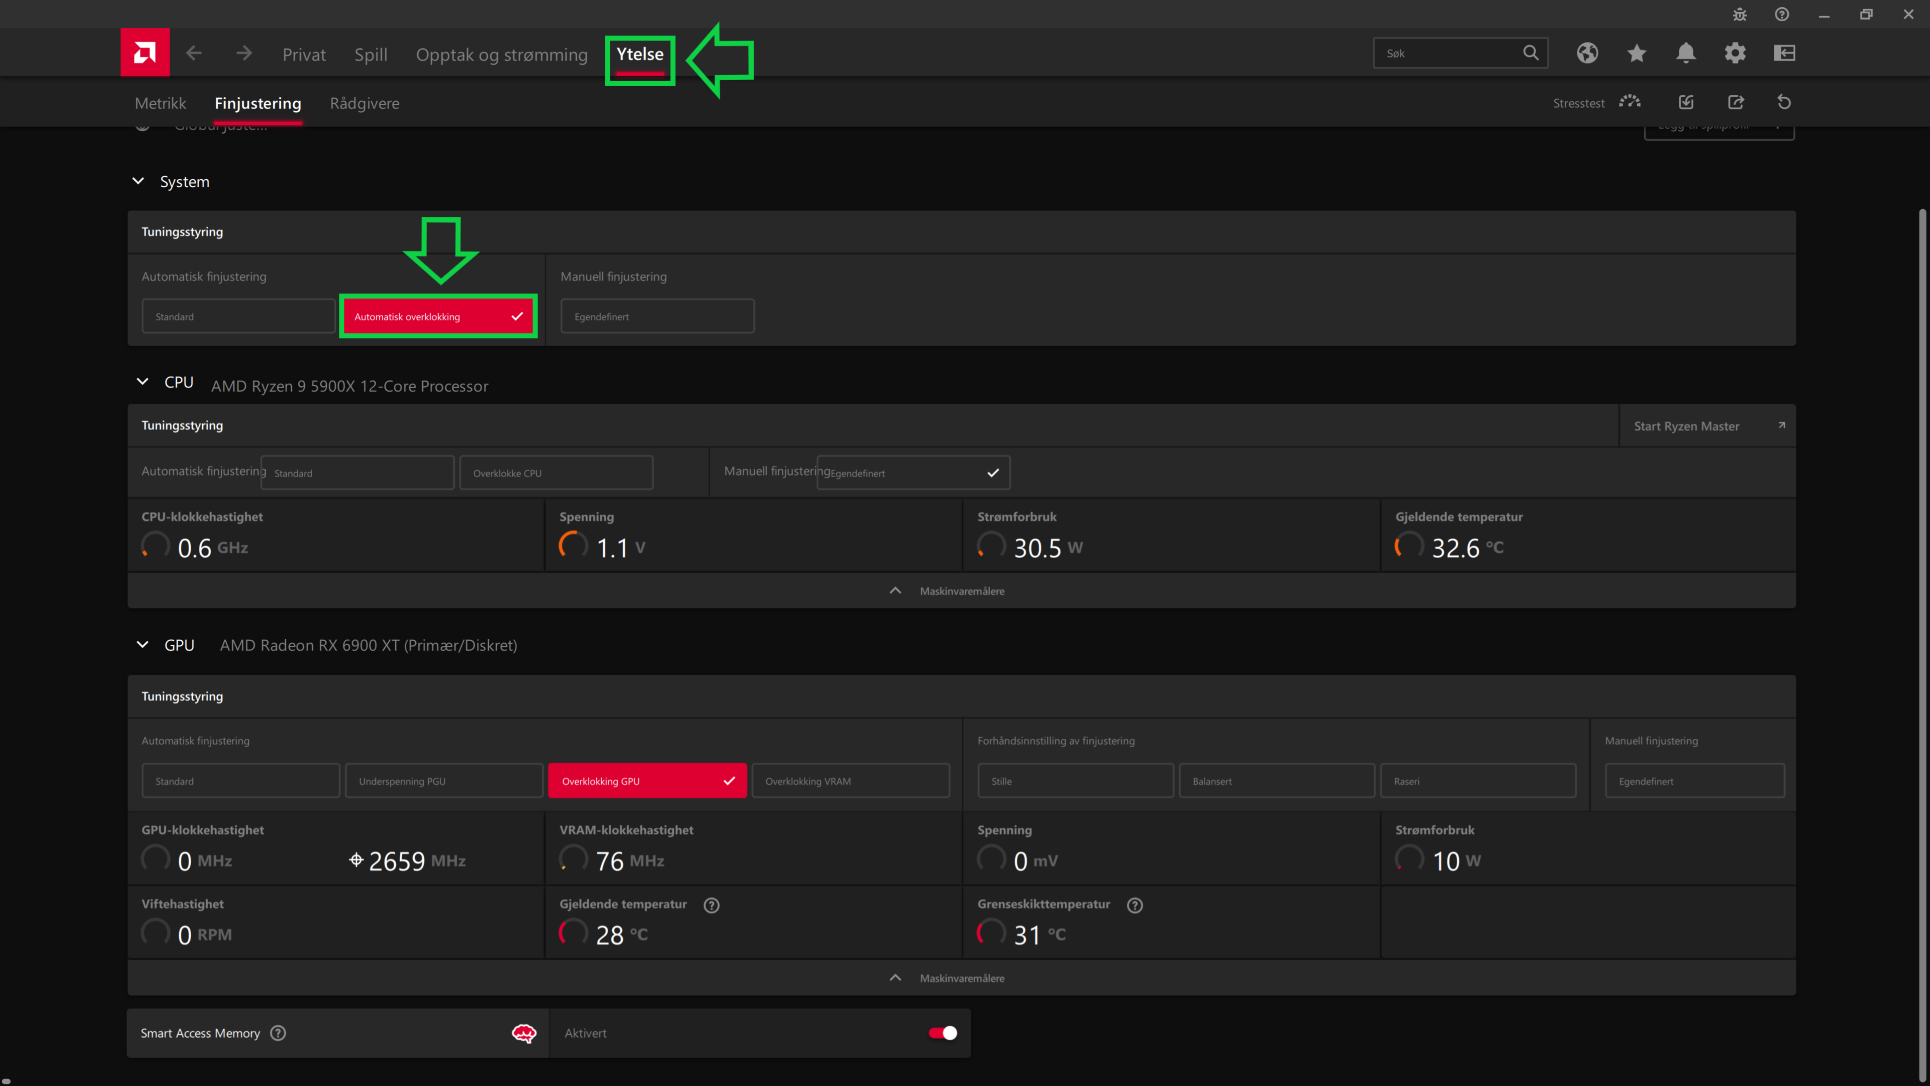Open help question mark icon in title bar
The width and height of the screenshot is (1930, 1086).
pos(1782,14)
